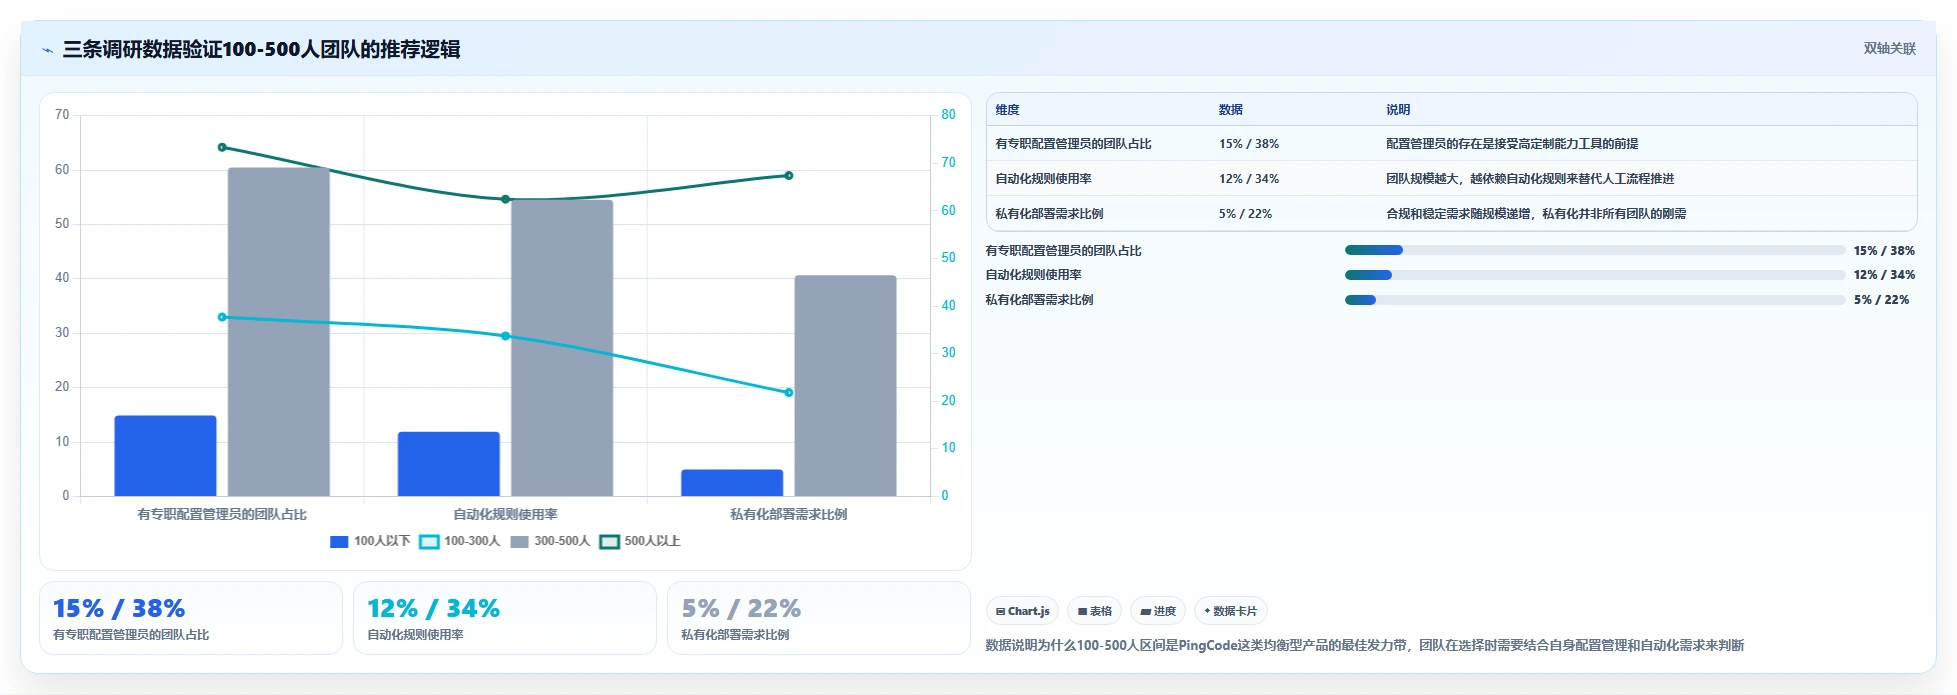Click the 表格 tag chip

pyautogui.click(x=1094, y=611)
